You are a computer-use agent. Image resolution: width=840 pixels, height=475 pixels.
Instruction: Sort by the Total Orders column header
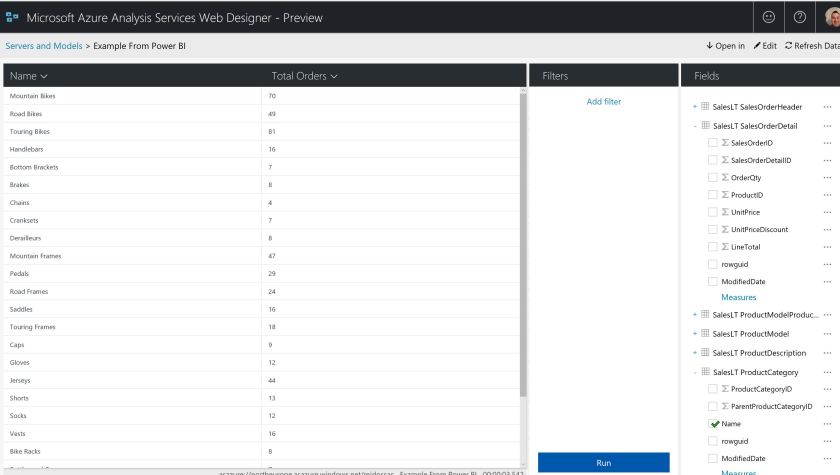[304, 76]
